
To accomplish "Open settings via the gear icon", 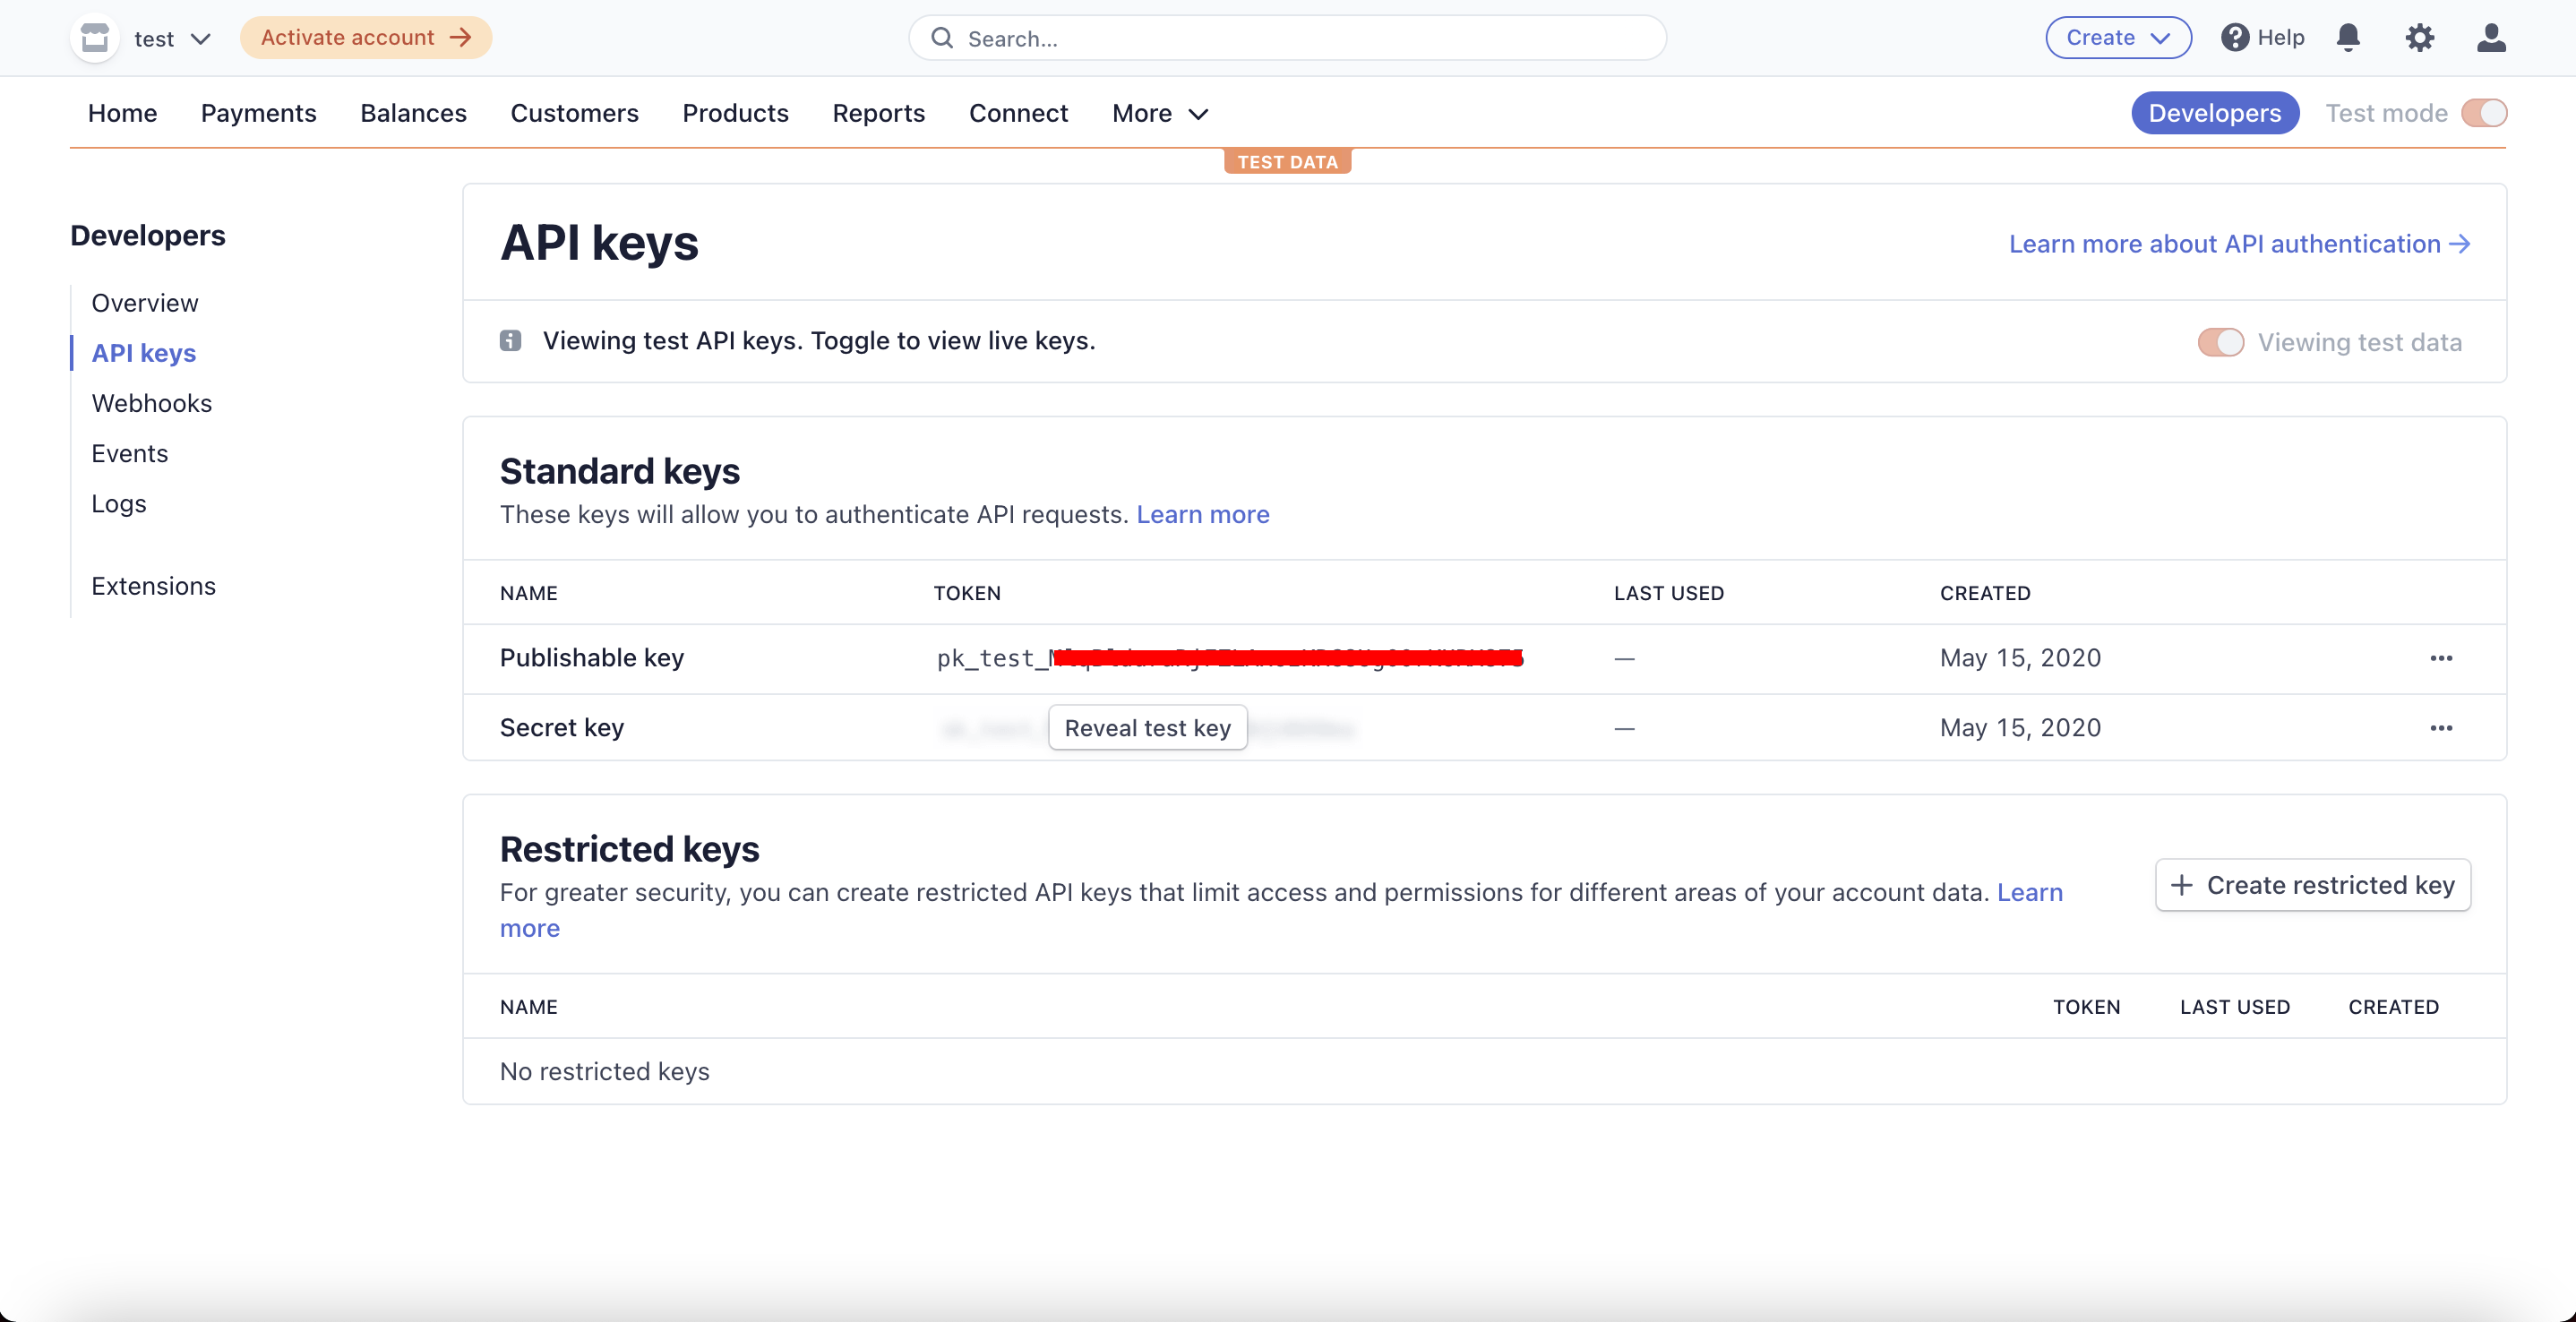I will tap(2419, 38).
